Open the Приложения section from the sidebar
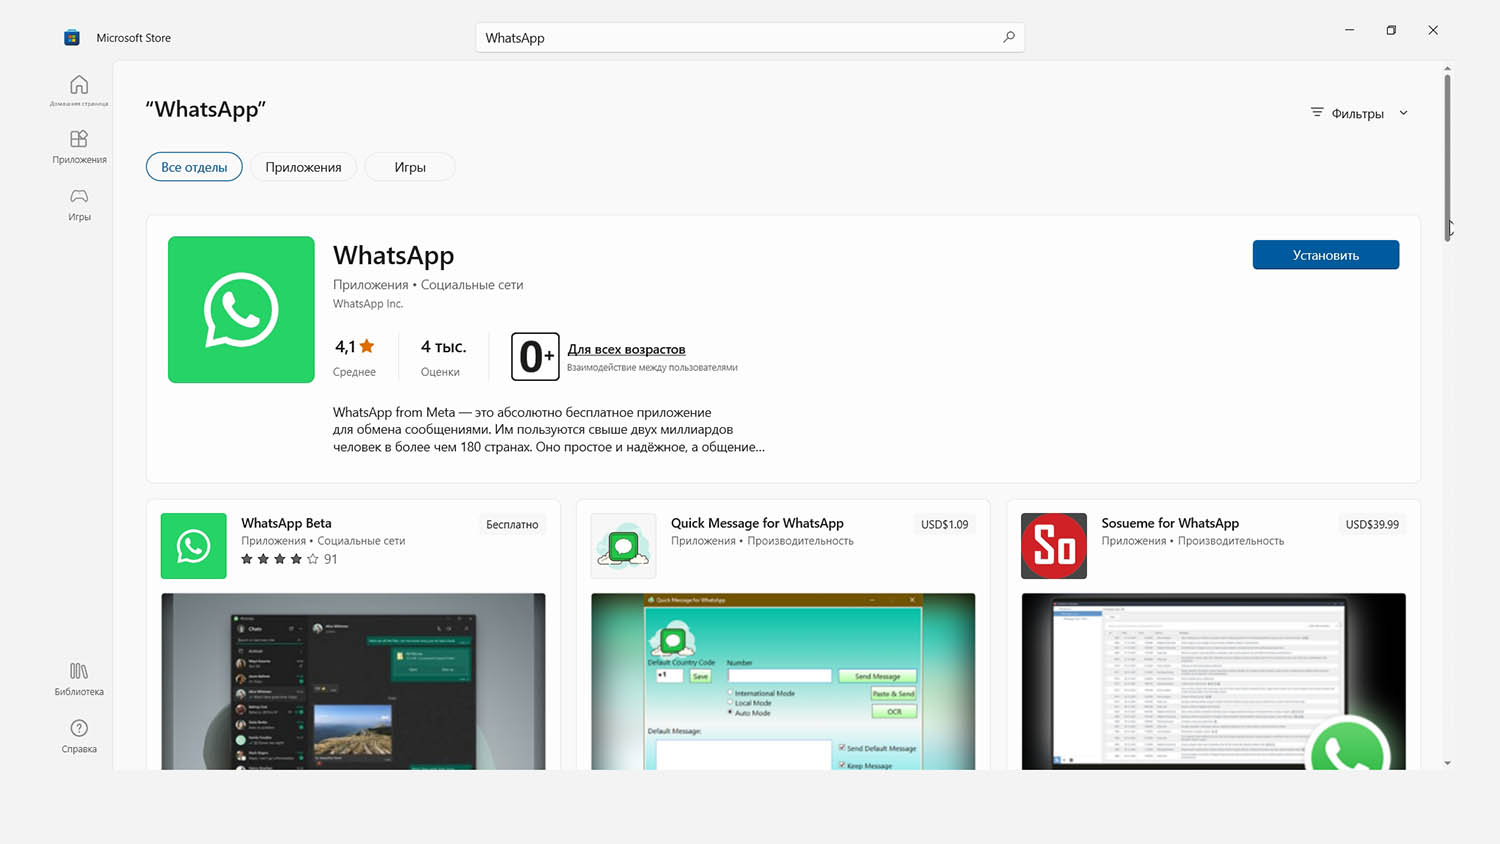Image resolution: width=1500 pixels, height=844 pixels. 78,148
